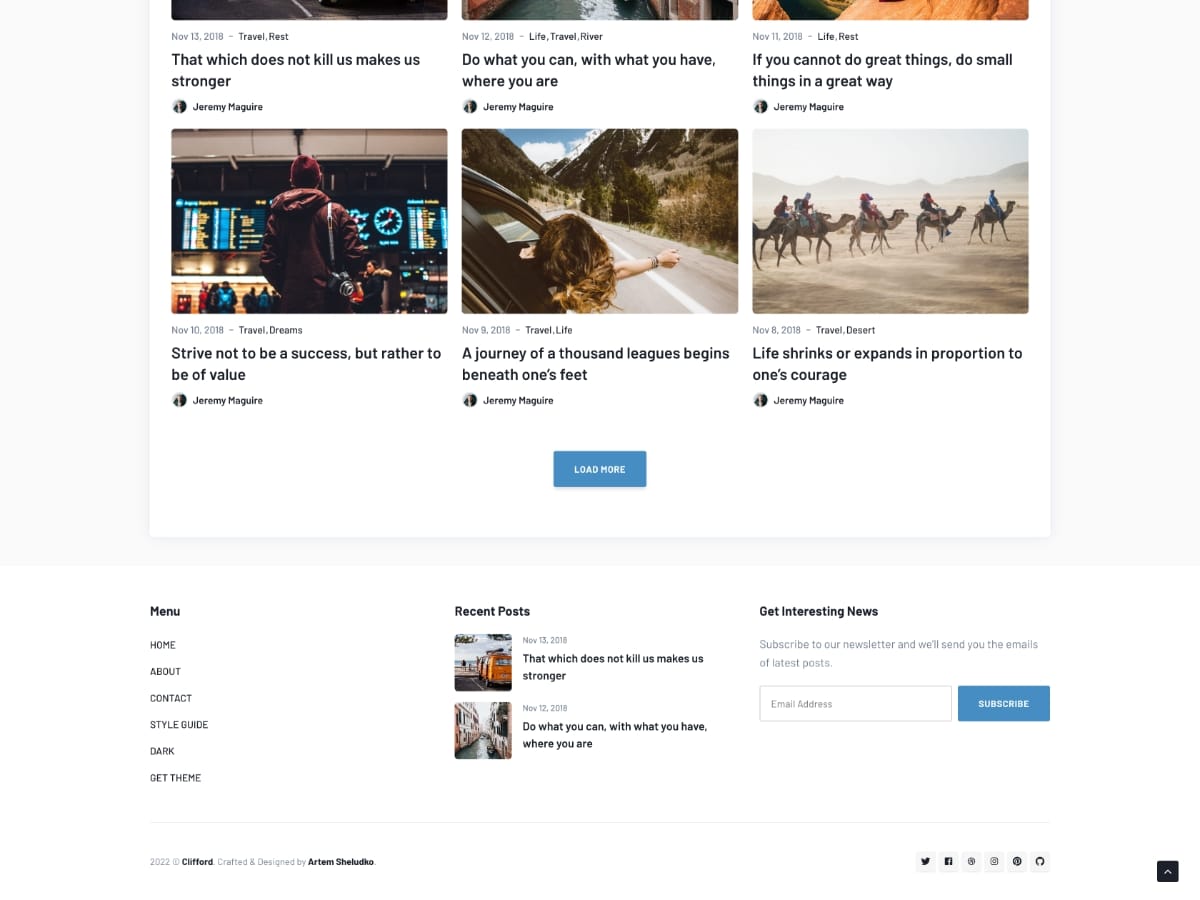This screenshot has height=900, width=1200.
Task: Open the Twitter social icon in footer
Action: point(925,861)
